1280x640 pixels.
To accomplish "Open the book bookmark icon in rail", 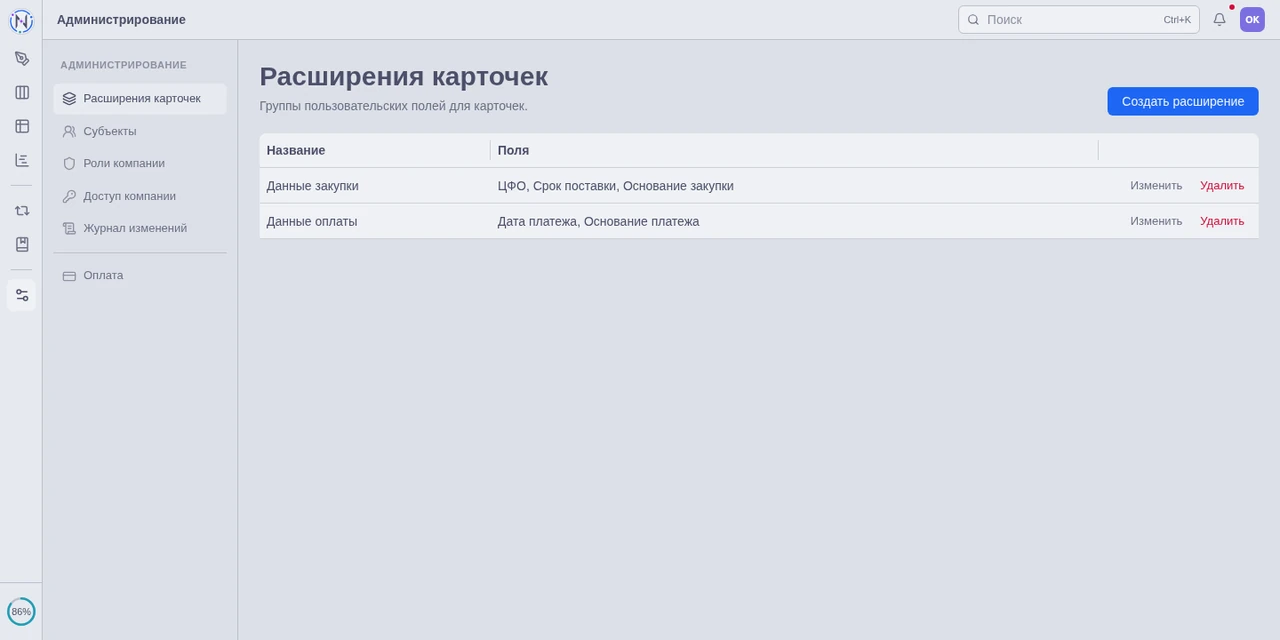I will coord(22,244).
